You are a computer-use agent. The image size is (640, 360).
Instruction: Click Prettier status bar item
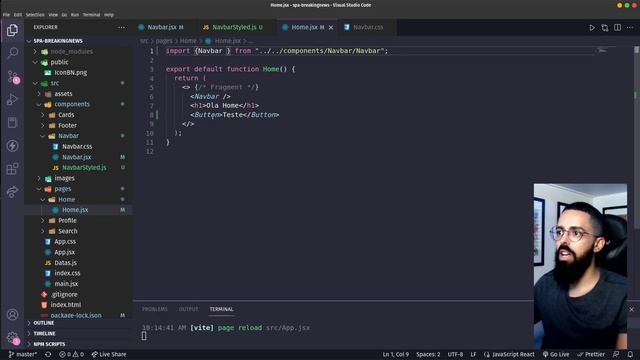click(591, 354)
